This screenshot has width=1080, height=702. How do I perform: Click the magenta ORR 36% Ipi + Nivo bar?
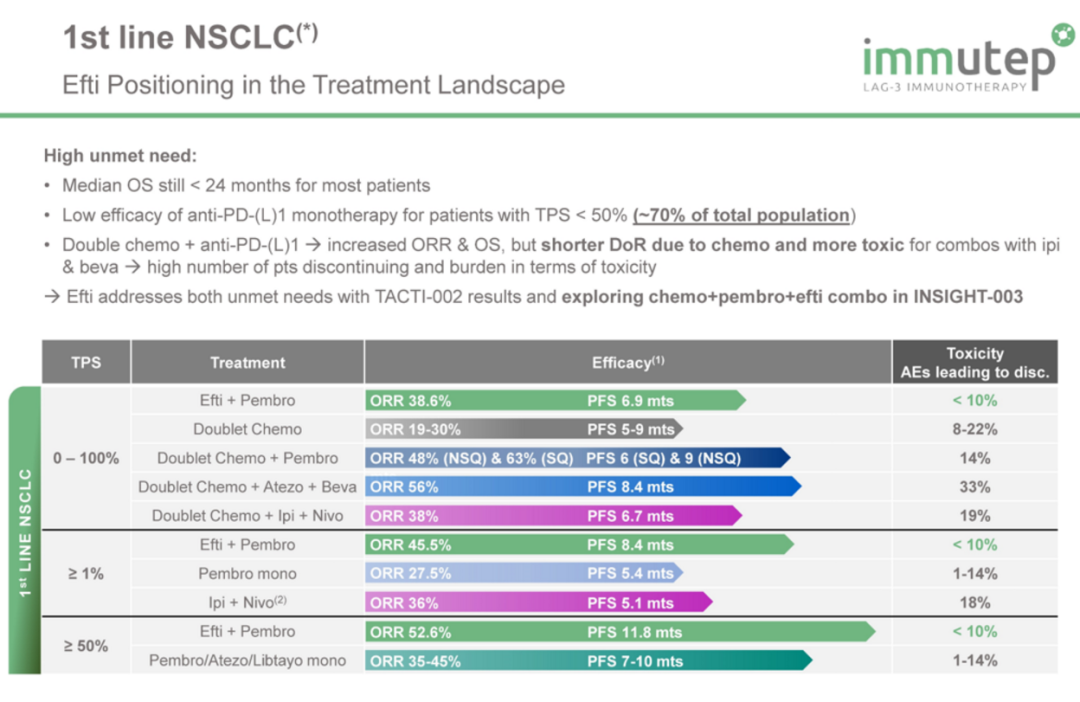click(x=539, y=603)
